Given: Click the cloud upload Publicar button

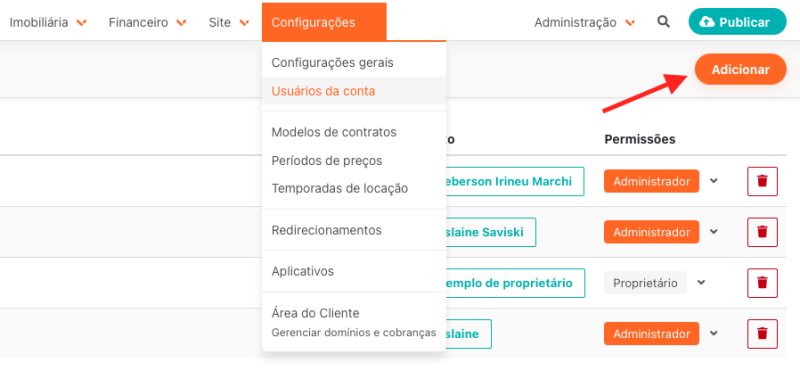Looking at the screenshot, I should [737, 22].
